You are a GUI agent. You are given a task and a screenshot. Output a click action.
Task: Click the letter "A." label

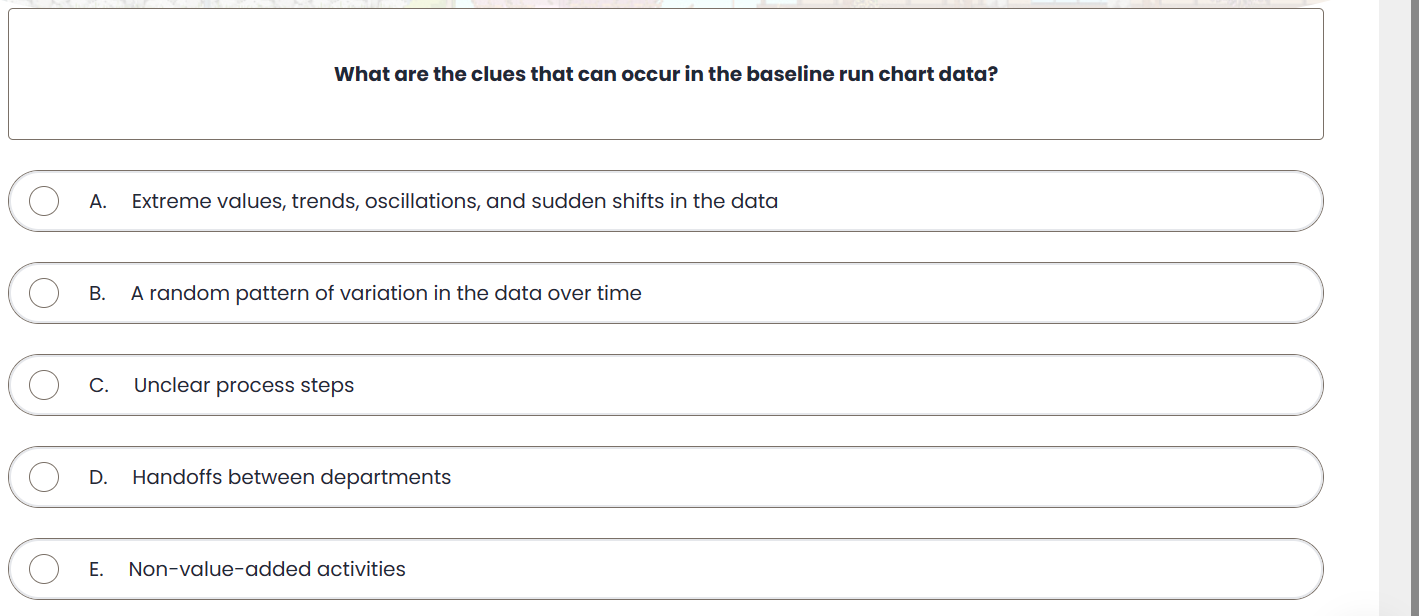[x=97, y=201]
